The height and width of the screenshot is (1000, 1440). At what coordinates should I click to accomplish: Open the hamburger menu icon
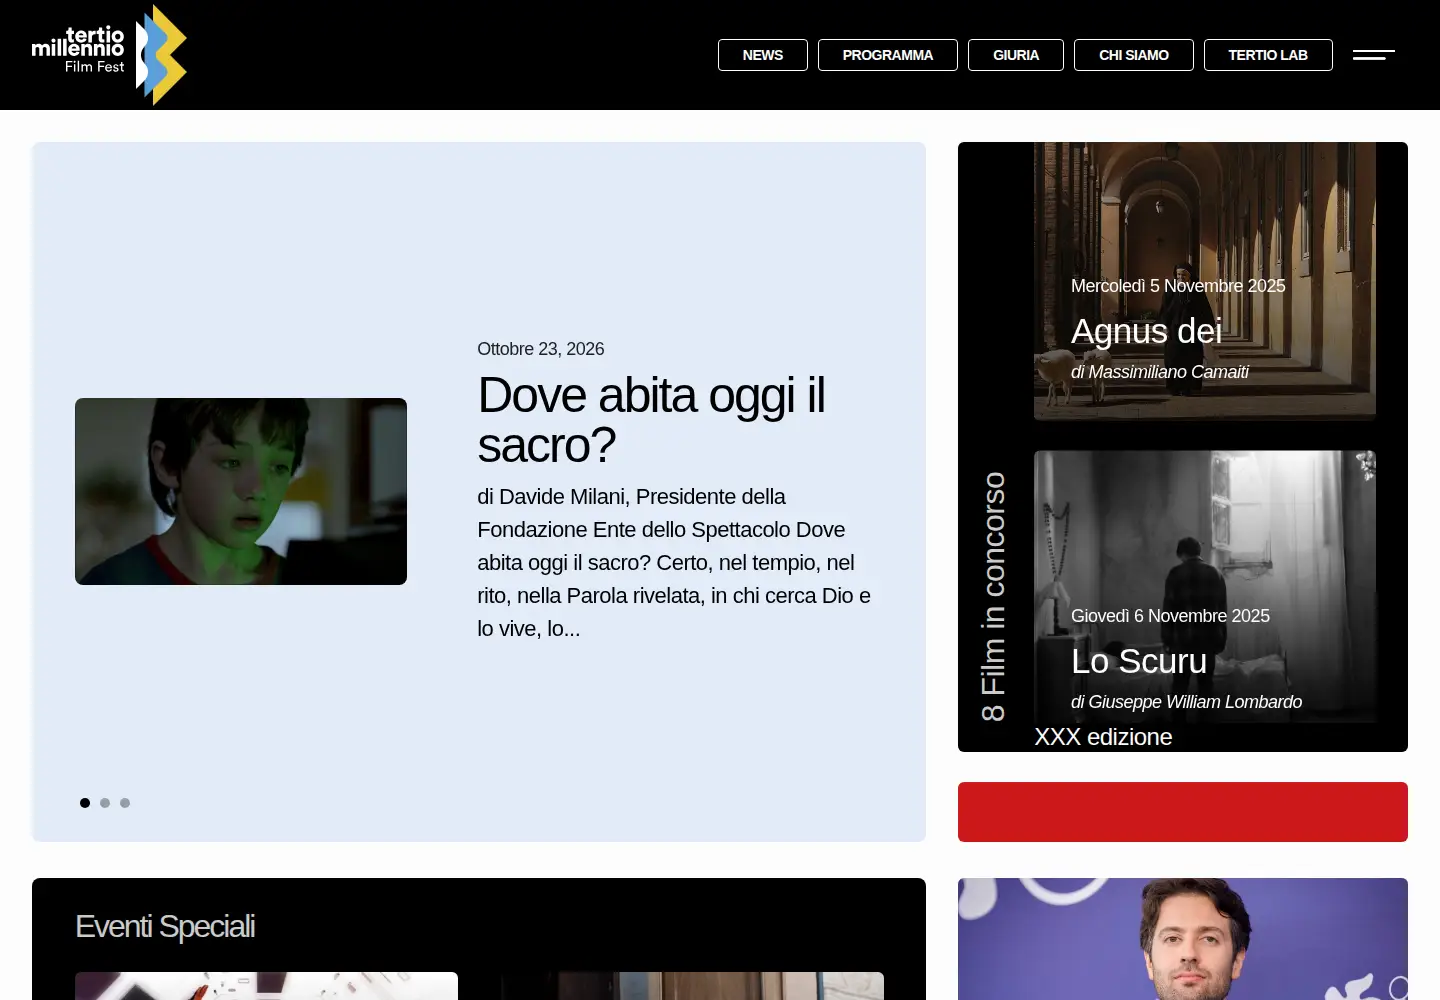point(1374,55)
